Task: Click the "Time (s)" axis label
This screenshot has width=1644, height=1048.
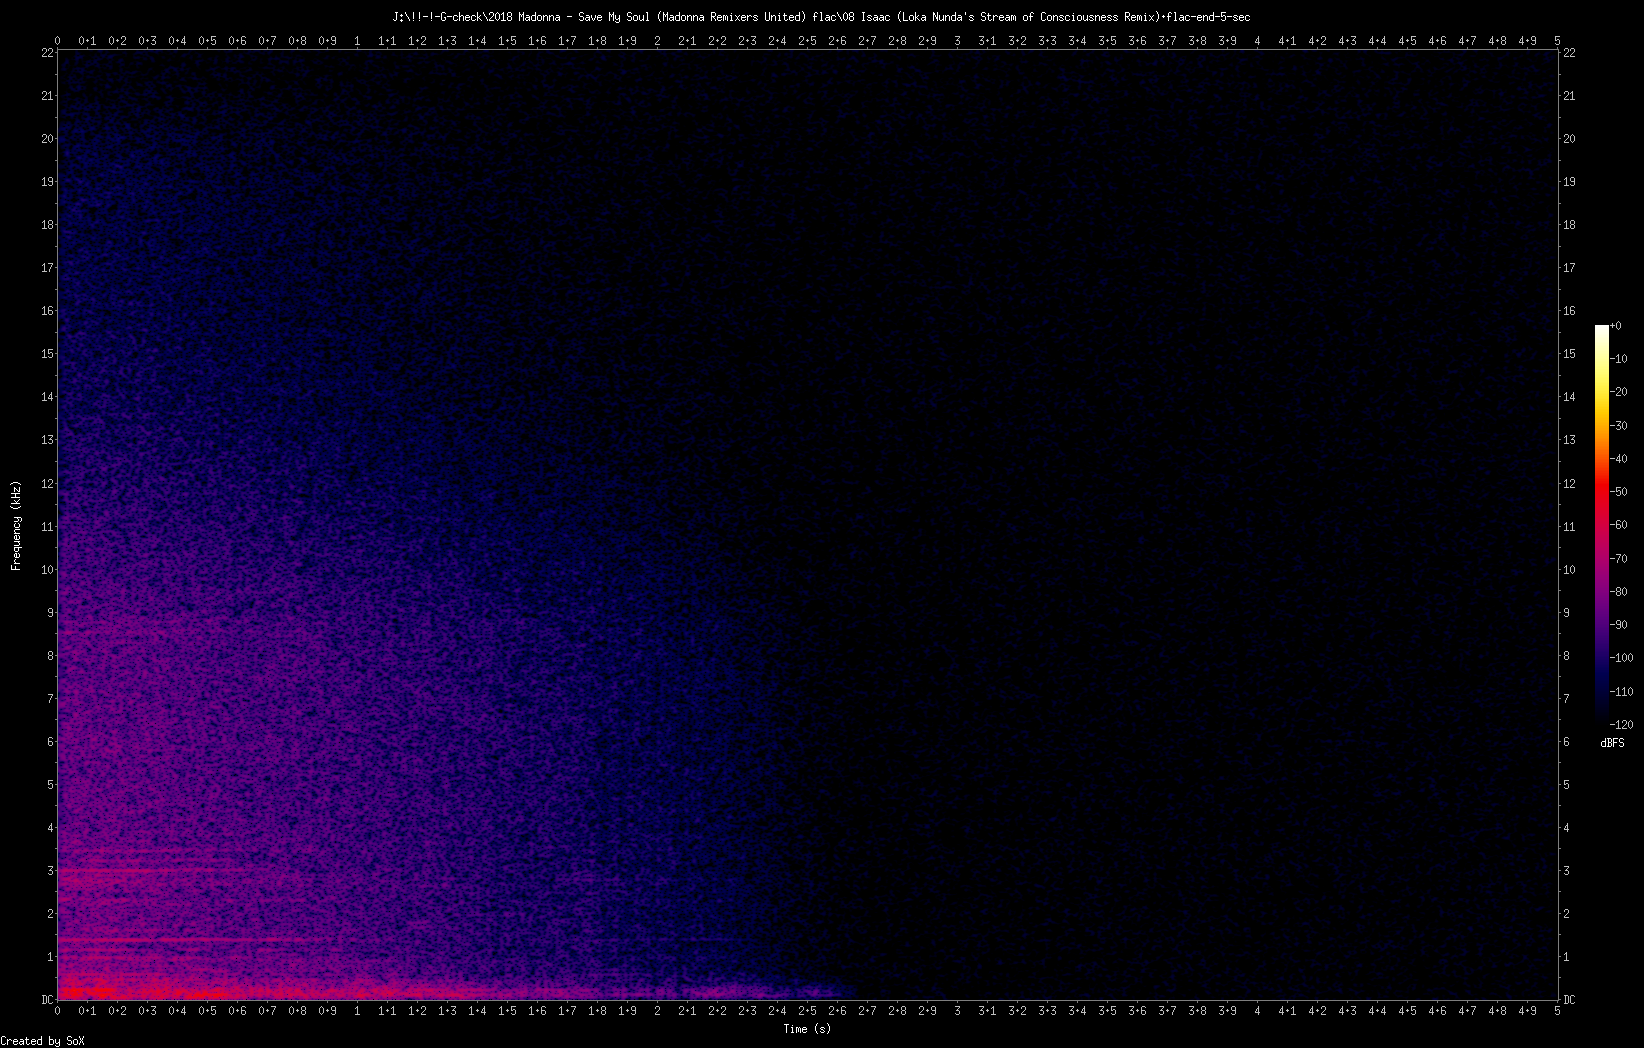Action: (807, 1029)
